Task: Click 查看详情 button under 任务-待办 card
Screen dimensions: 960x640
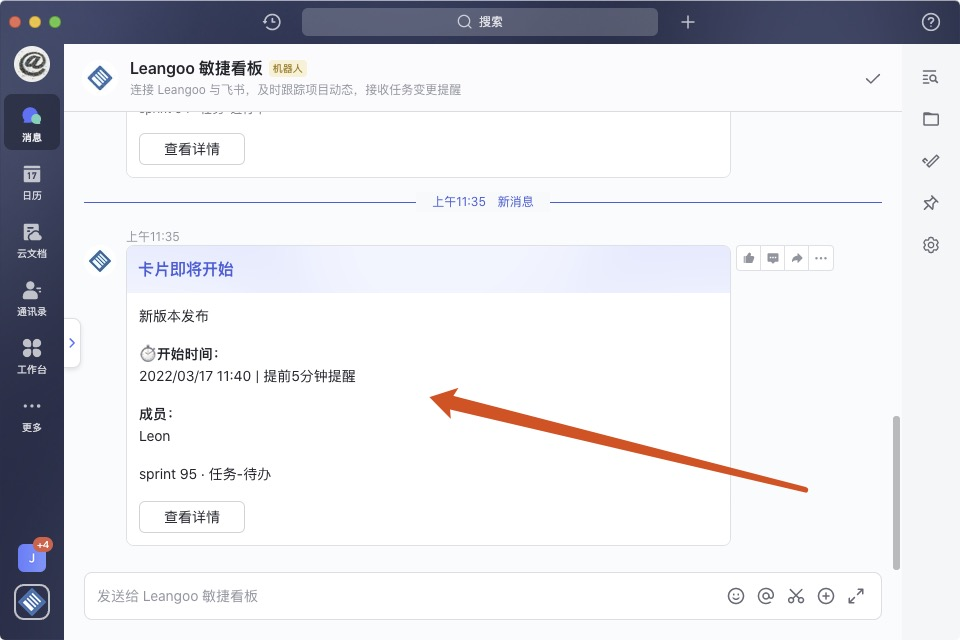Action: (191, 517)
